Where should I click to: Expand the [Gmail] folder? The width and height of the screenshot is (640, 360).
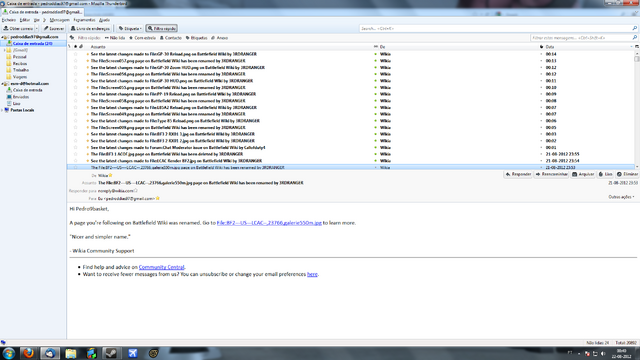[x=4, y=50]
